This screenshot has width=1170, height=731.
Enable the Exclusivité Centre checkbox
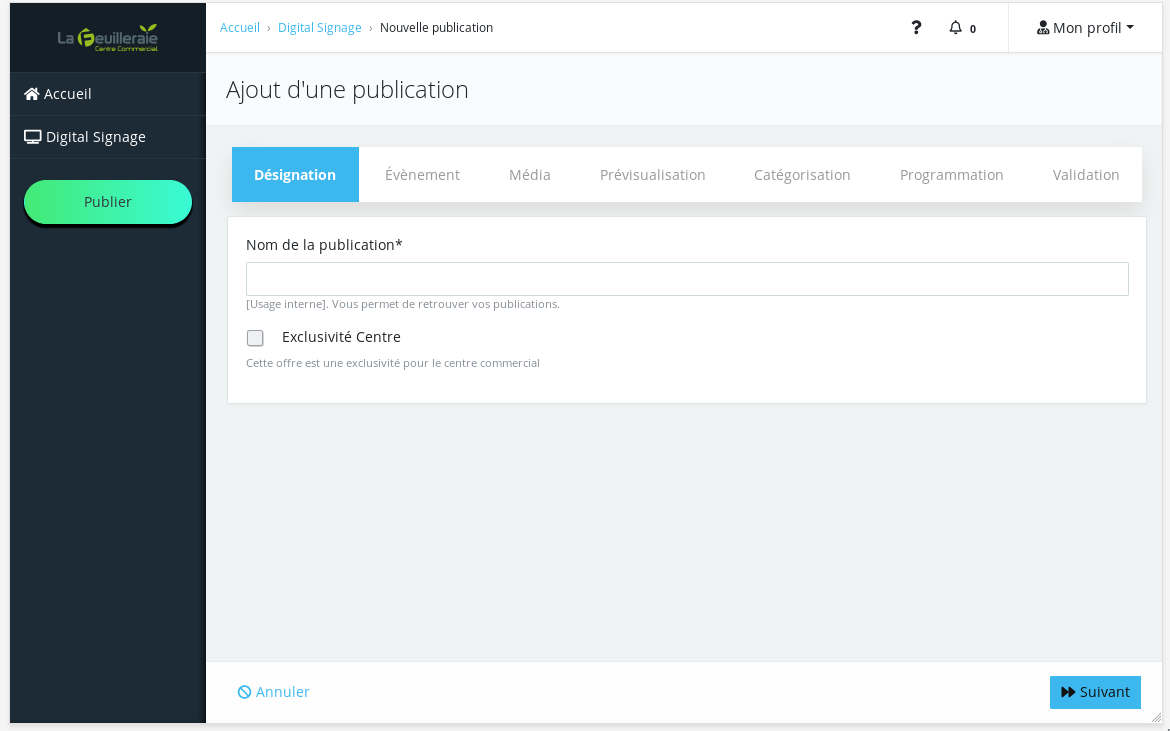point(255,338)
